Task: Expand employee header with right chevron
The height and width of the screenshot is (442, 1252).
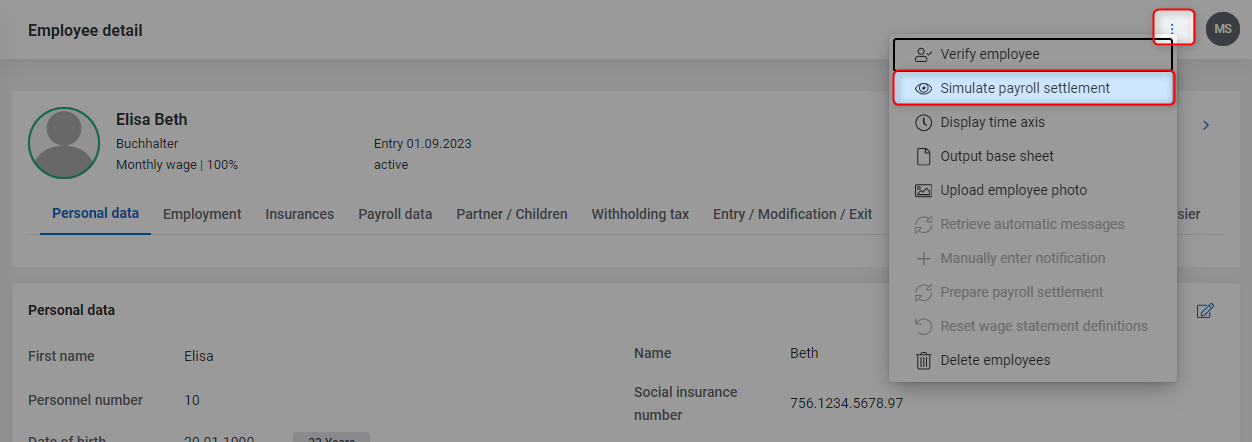Action: click(1206, 125)
